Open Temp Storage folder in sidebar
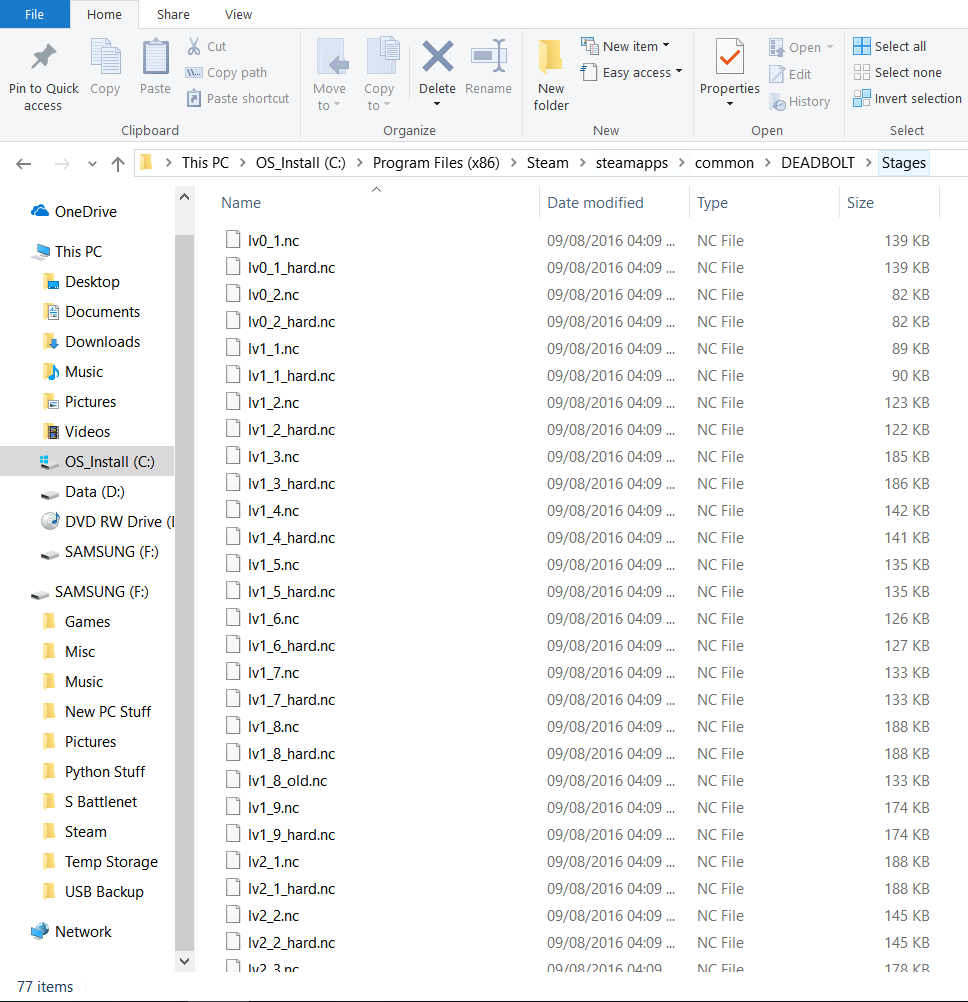The height and width of the screenshot is (1002, 968). click(x=100, y=862)
